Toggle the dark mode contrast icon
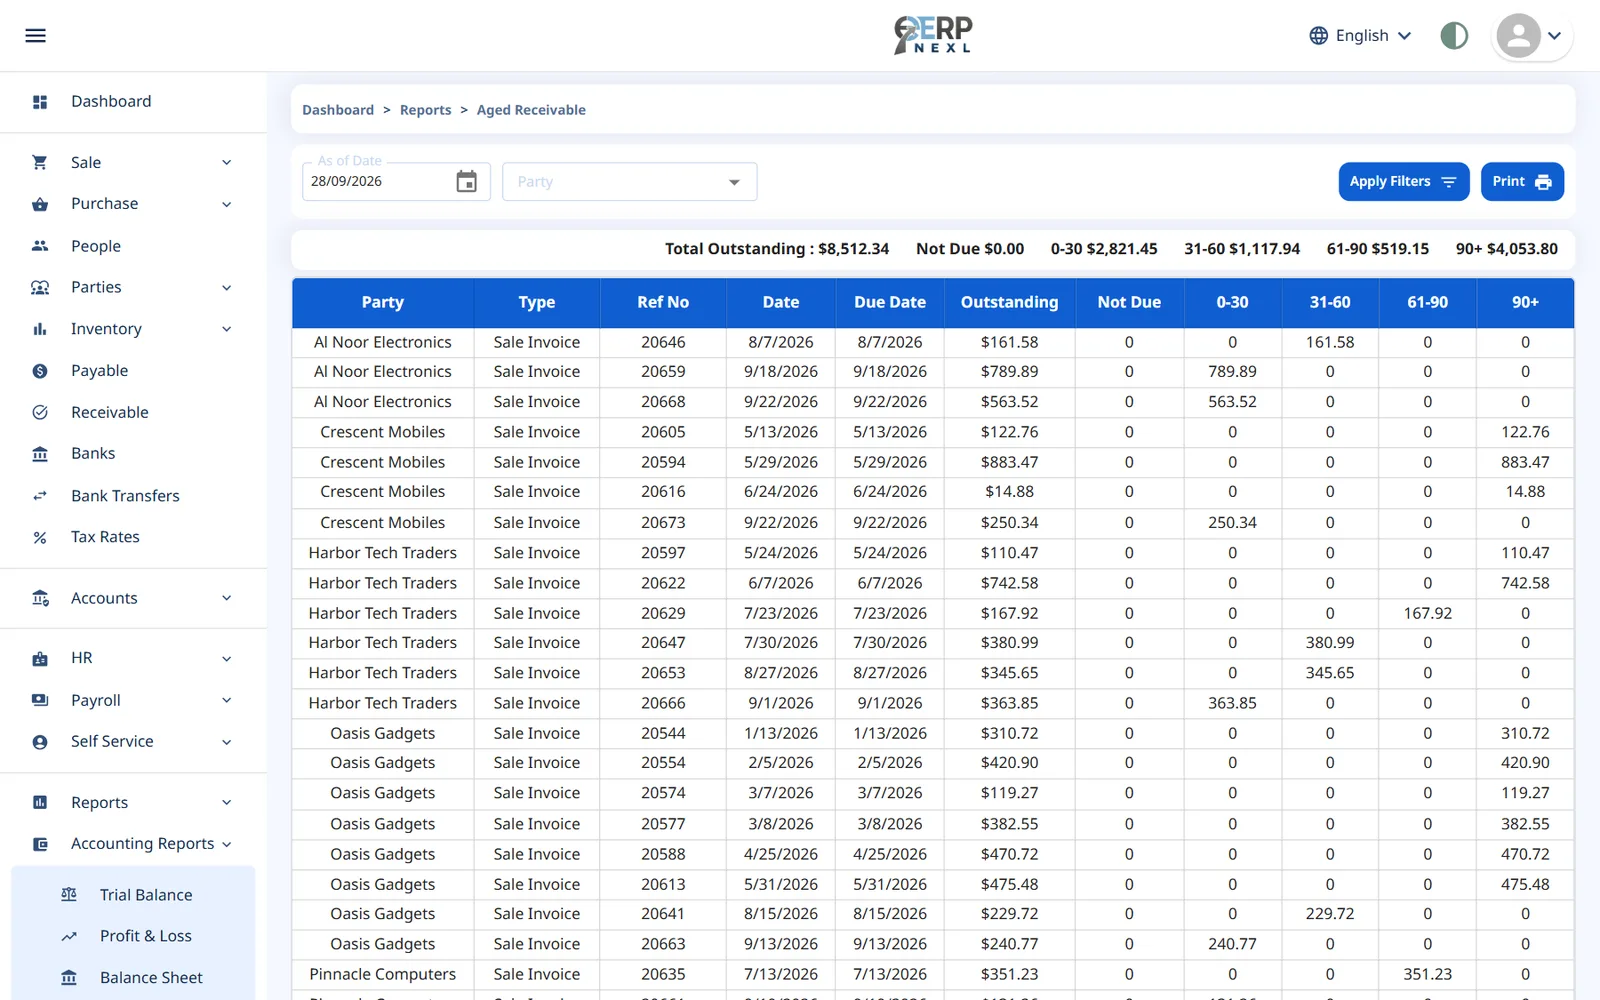The image size is (1600, 1000). (x=1454, y=36)
